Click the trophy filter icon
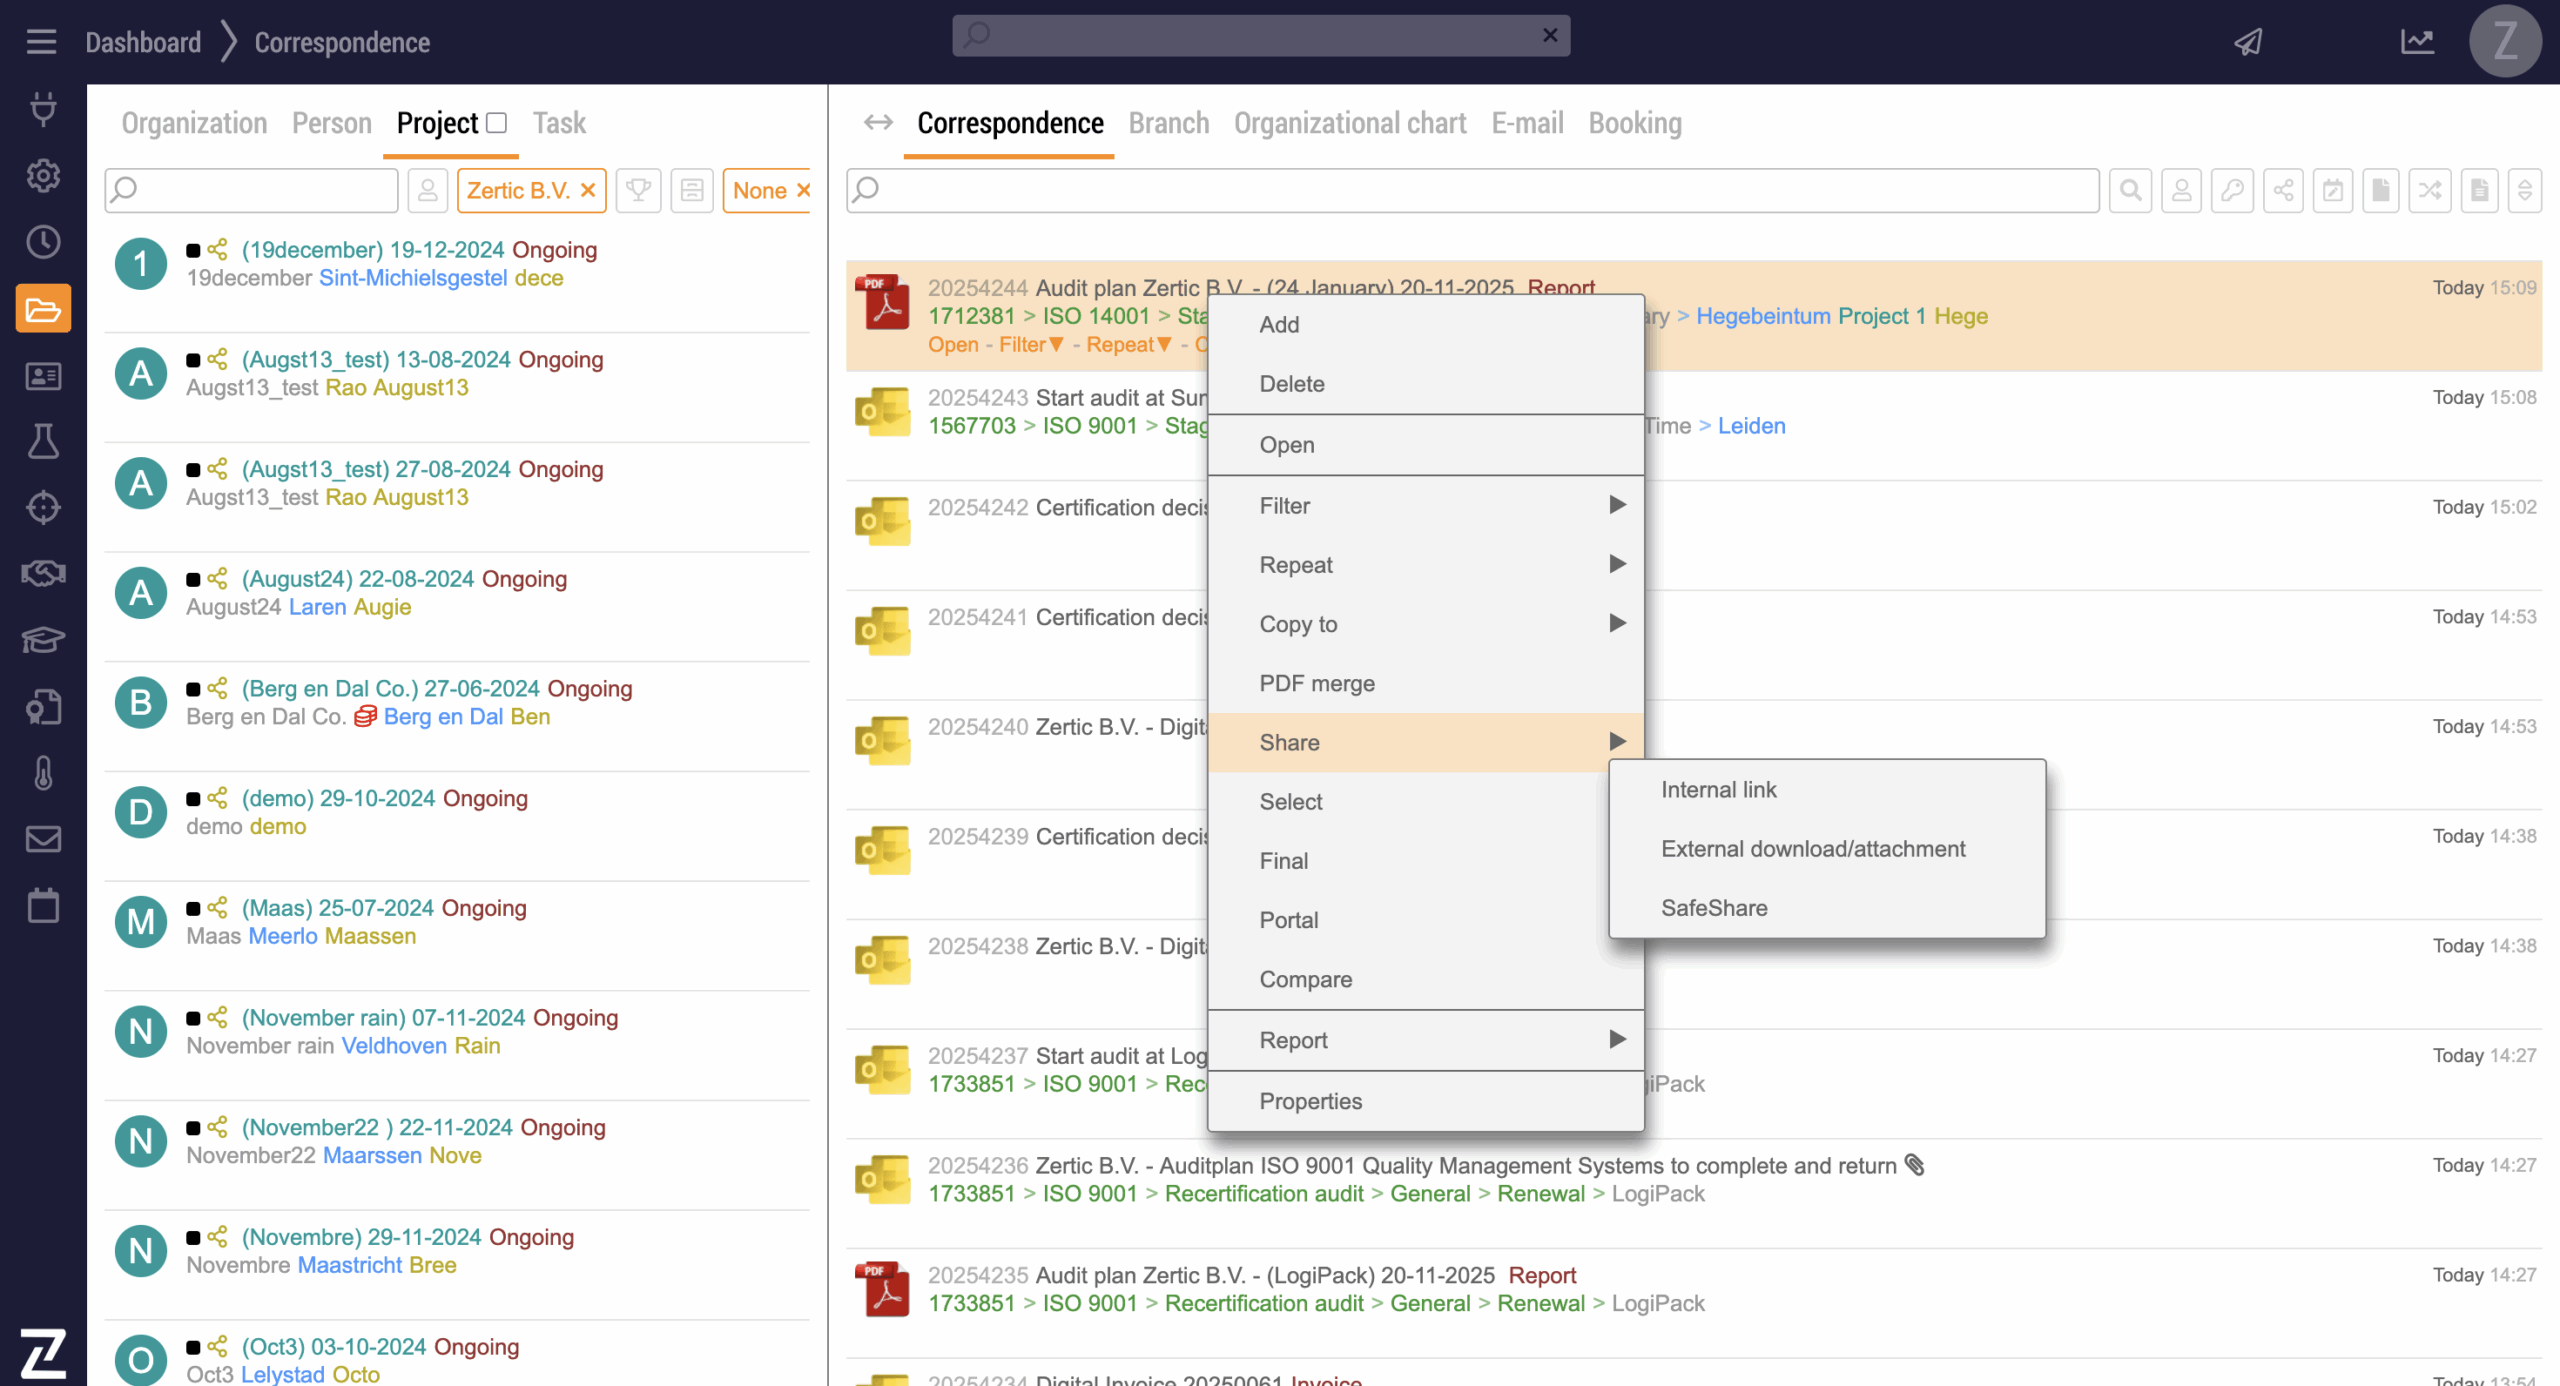 click(x=638, y=190)
